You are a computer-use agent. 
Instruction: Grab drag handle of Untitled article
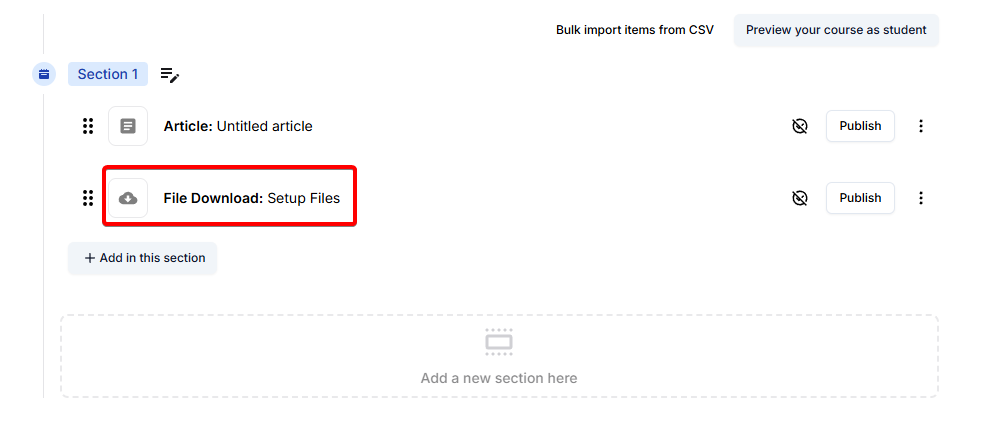(x=88, y=126)
